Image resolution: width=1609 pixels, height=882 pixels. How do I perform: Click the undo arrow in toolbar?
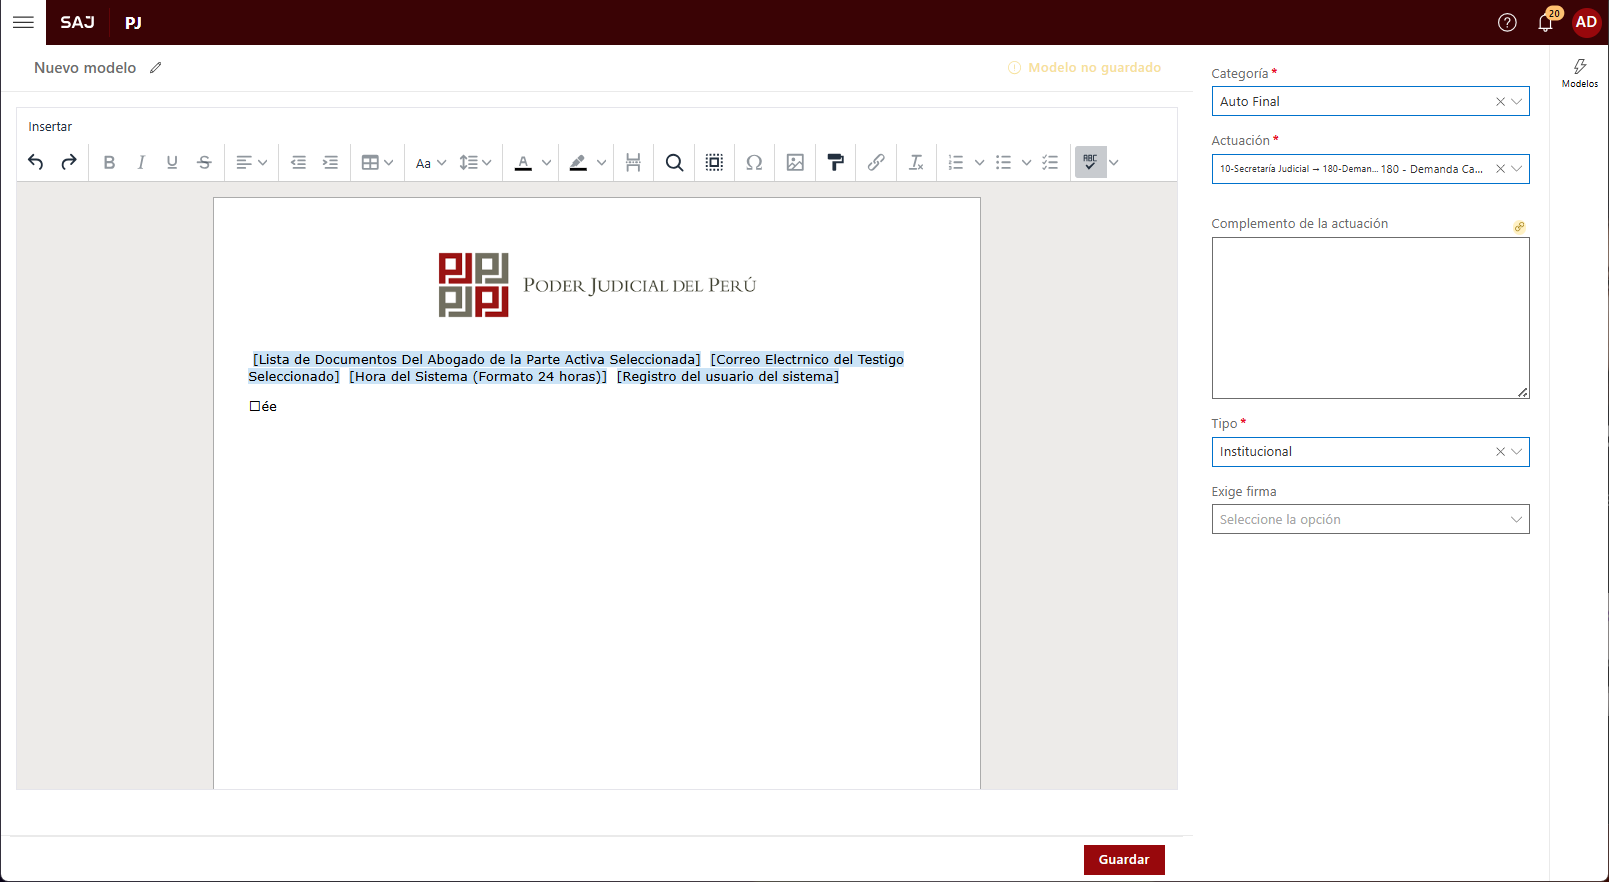click(x=36, y=162)
